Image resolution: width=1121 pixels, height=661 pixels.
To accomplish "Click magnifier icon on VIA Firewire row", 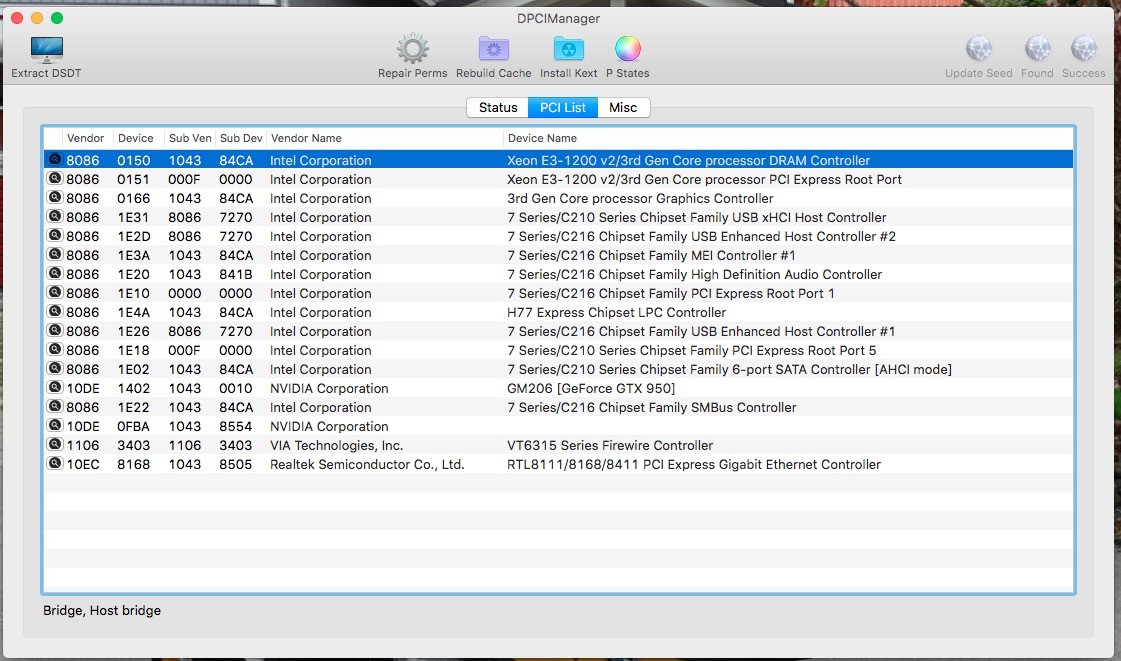I will click(x=54, y=444).
